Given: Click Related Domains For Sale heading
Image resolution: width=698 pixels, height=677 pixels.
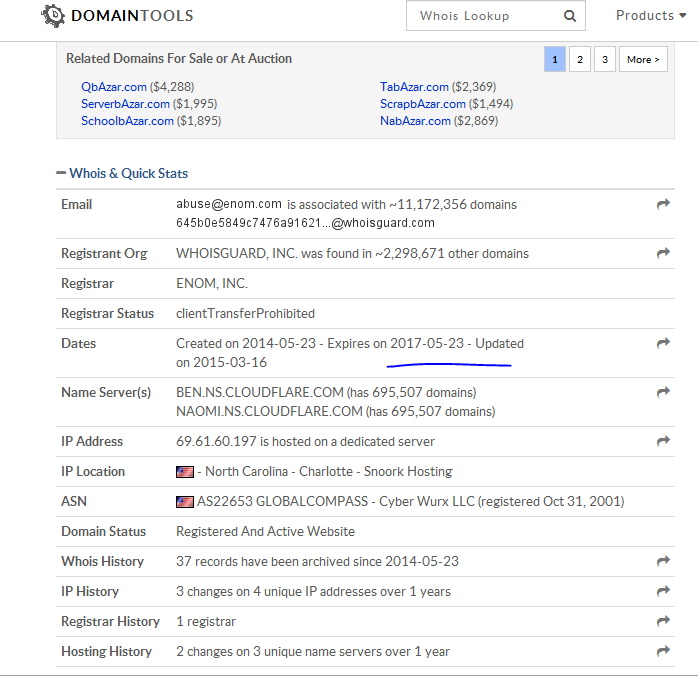Looking at the screenshot, I should [x=179, y=58].
